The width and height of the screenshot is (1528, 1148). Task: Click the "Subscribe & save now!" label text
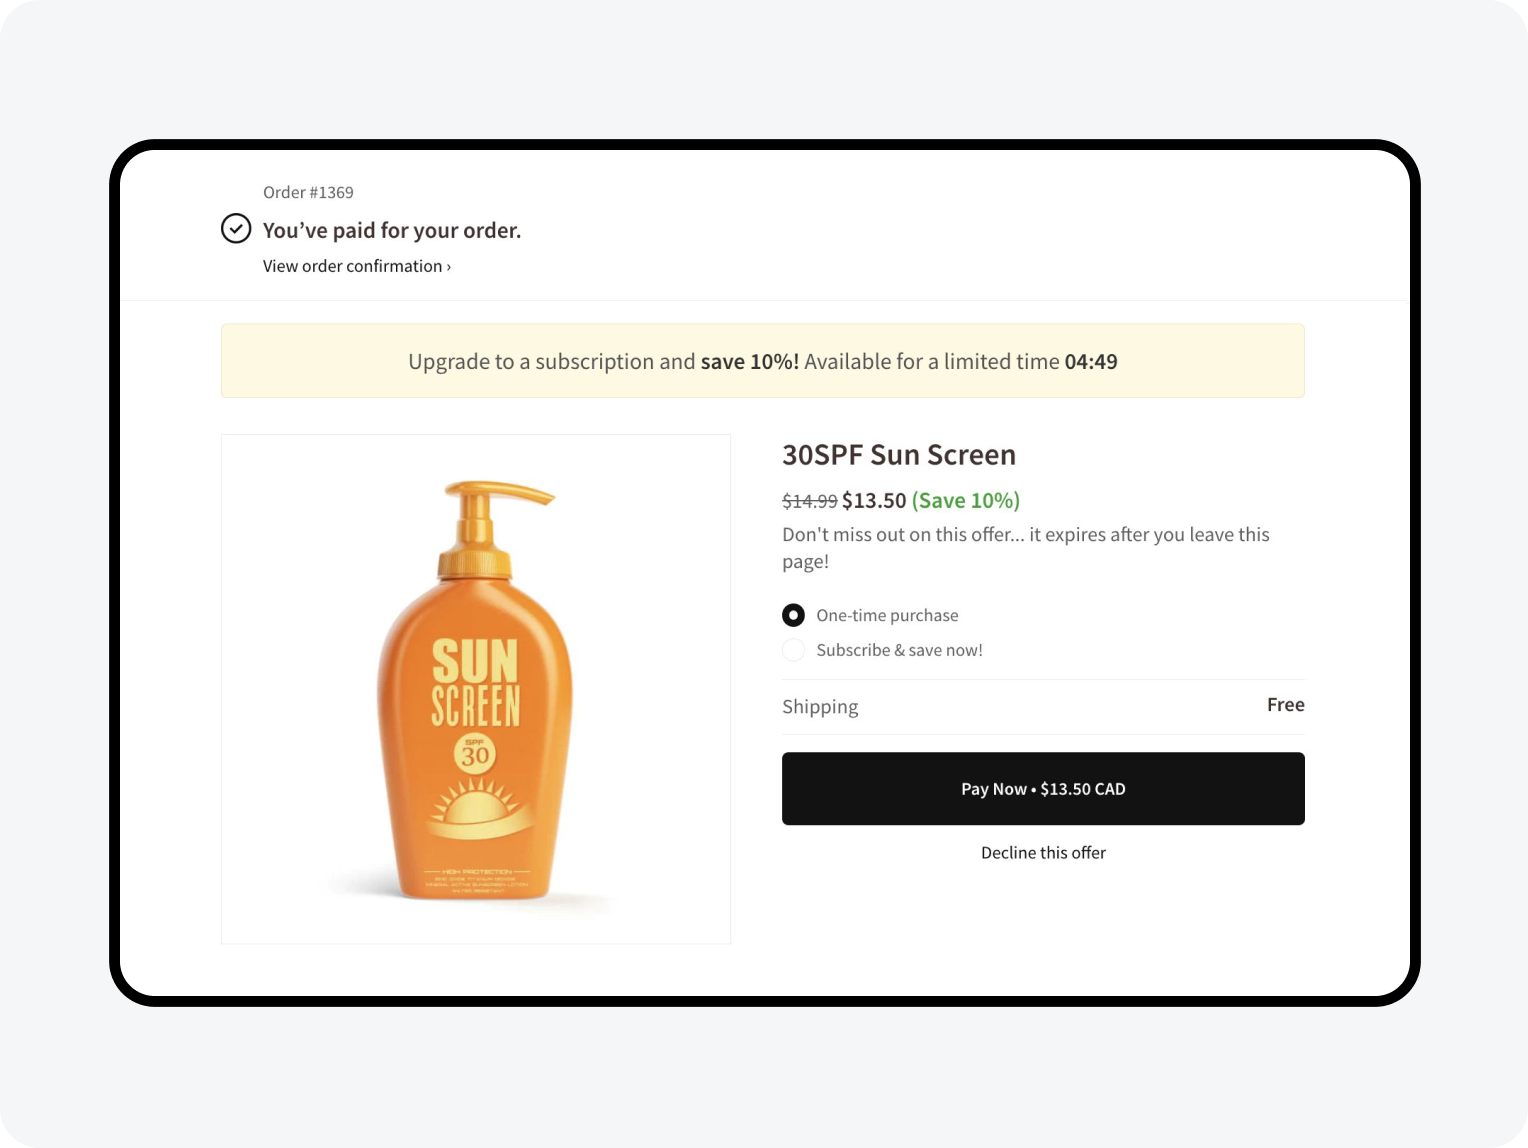point(899,650)
